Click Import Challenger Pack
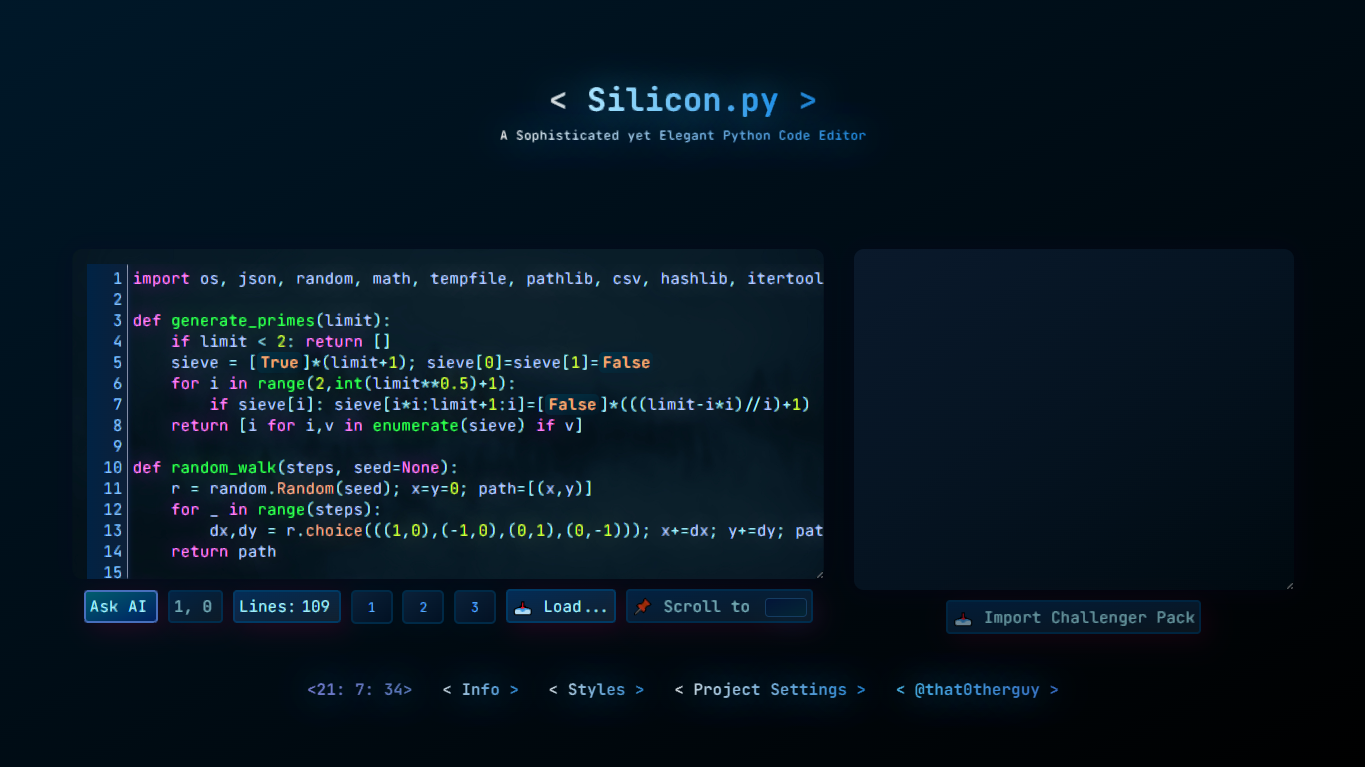Screen dimensions: 1365x767 [x=1073, y=617]
